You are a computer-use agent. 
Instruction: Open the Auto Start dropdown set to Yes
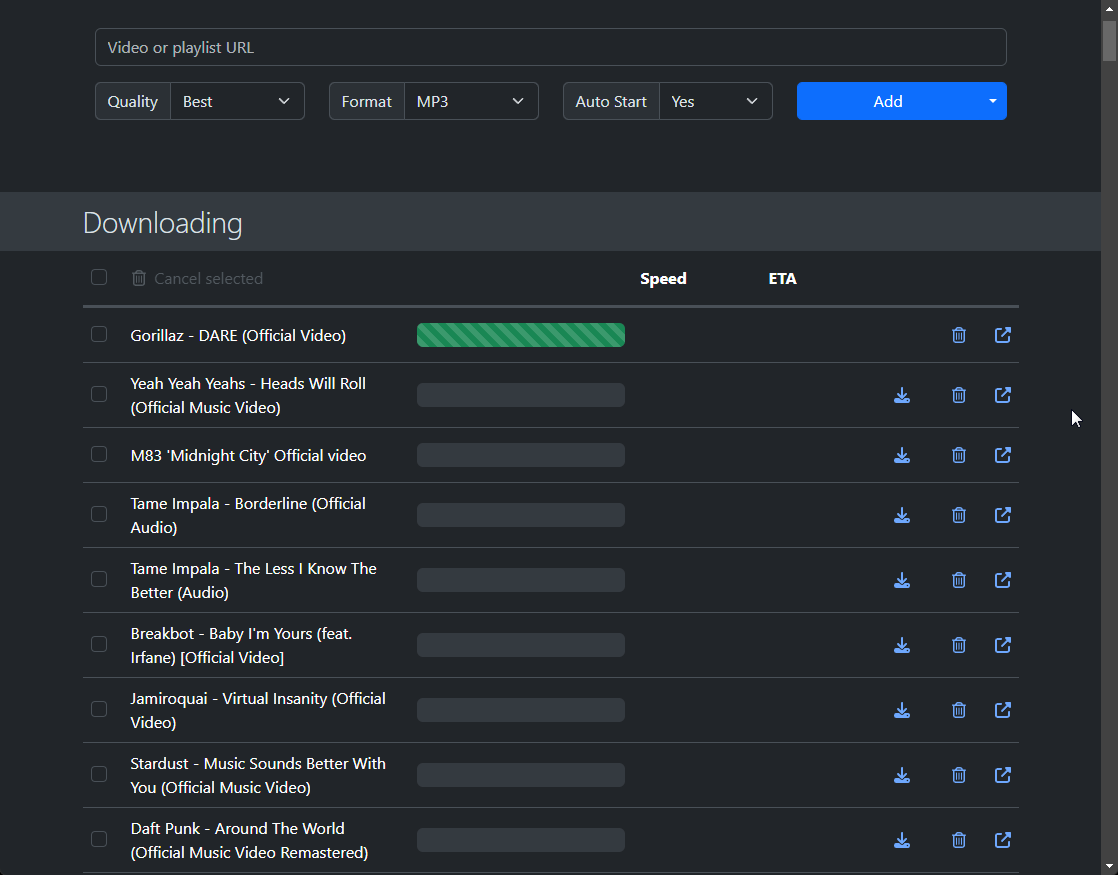[716, 101]
